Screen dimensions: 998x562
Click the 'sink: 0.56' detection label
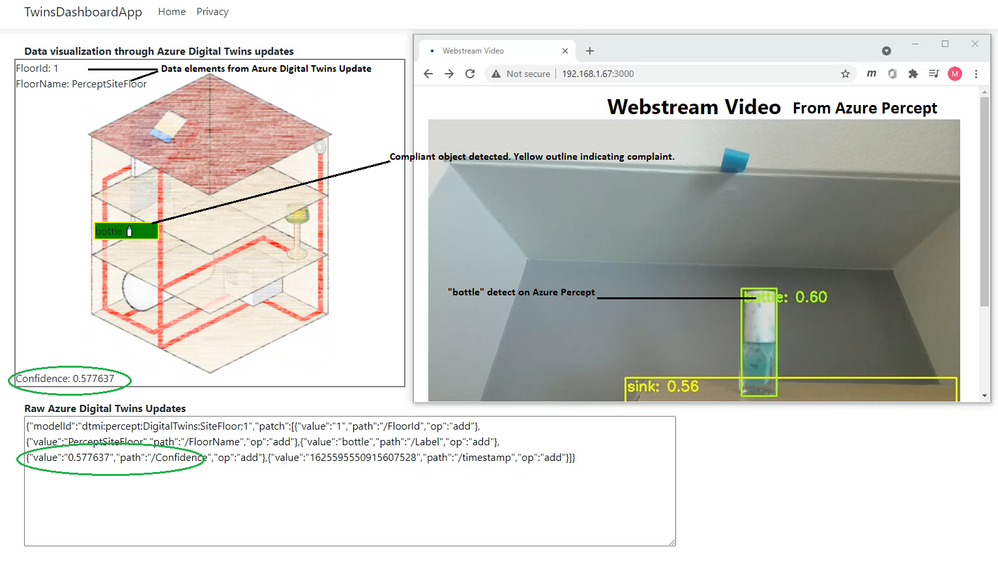[x=663, y=386]
